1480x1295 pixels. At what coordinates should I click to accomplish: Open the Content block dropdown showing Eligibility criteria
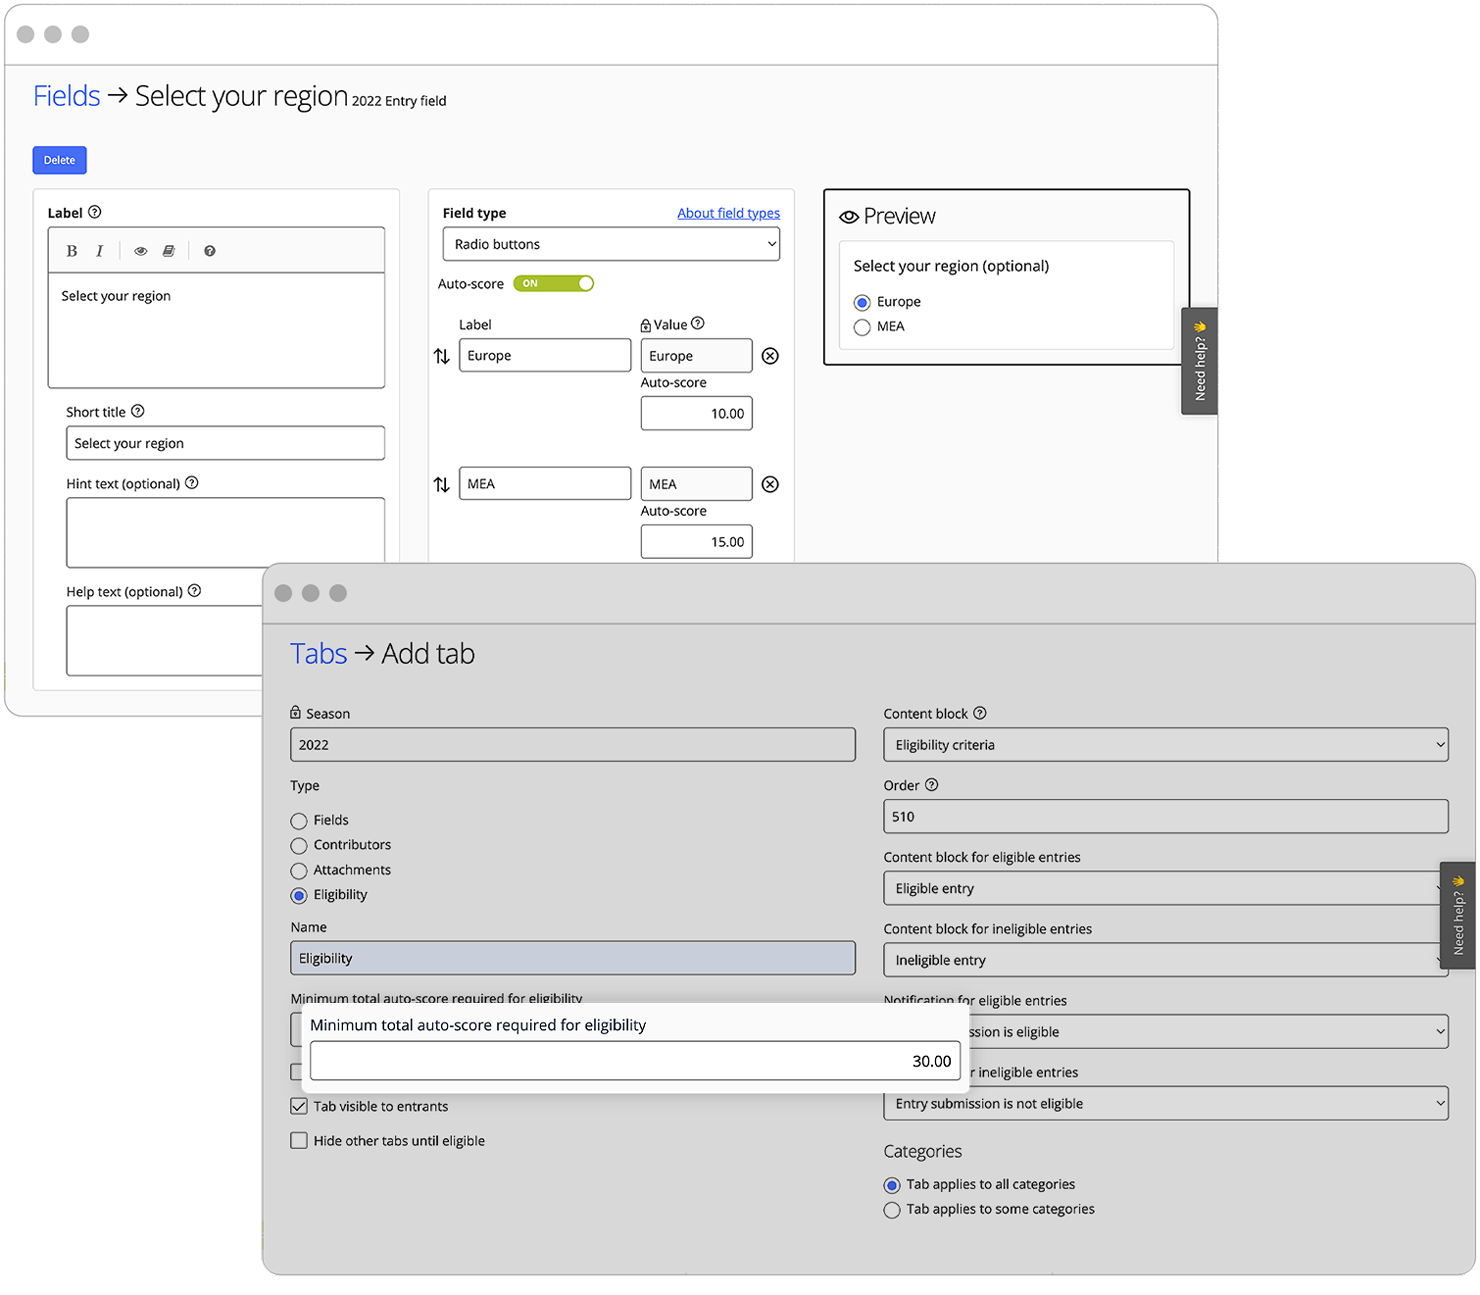click(x=1164, y=744)
